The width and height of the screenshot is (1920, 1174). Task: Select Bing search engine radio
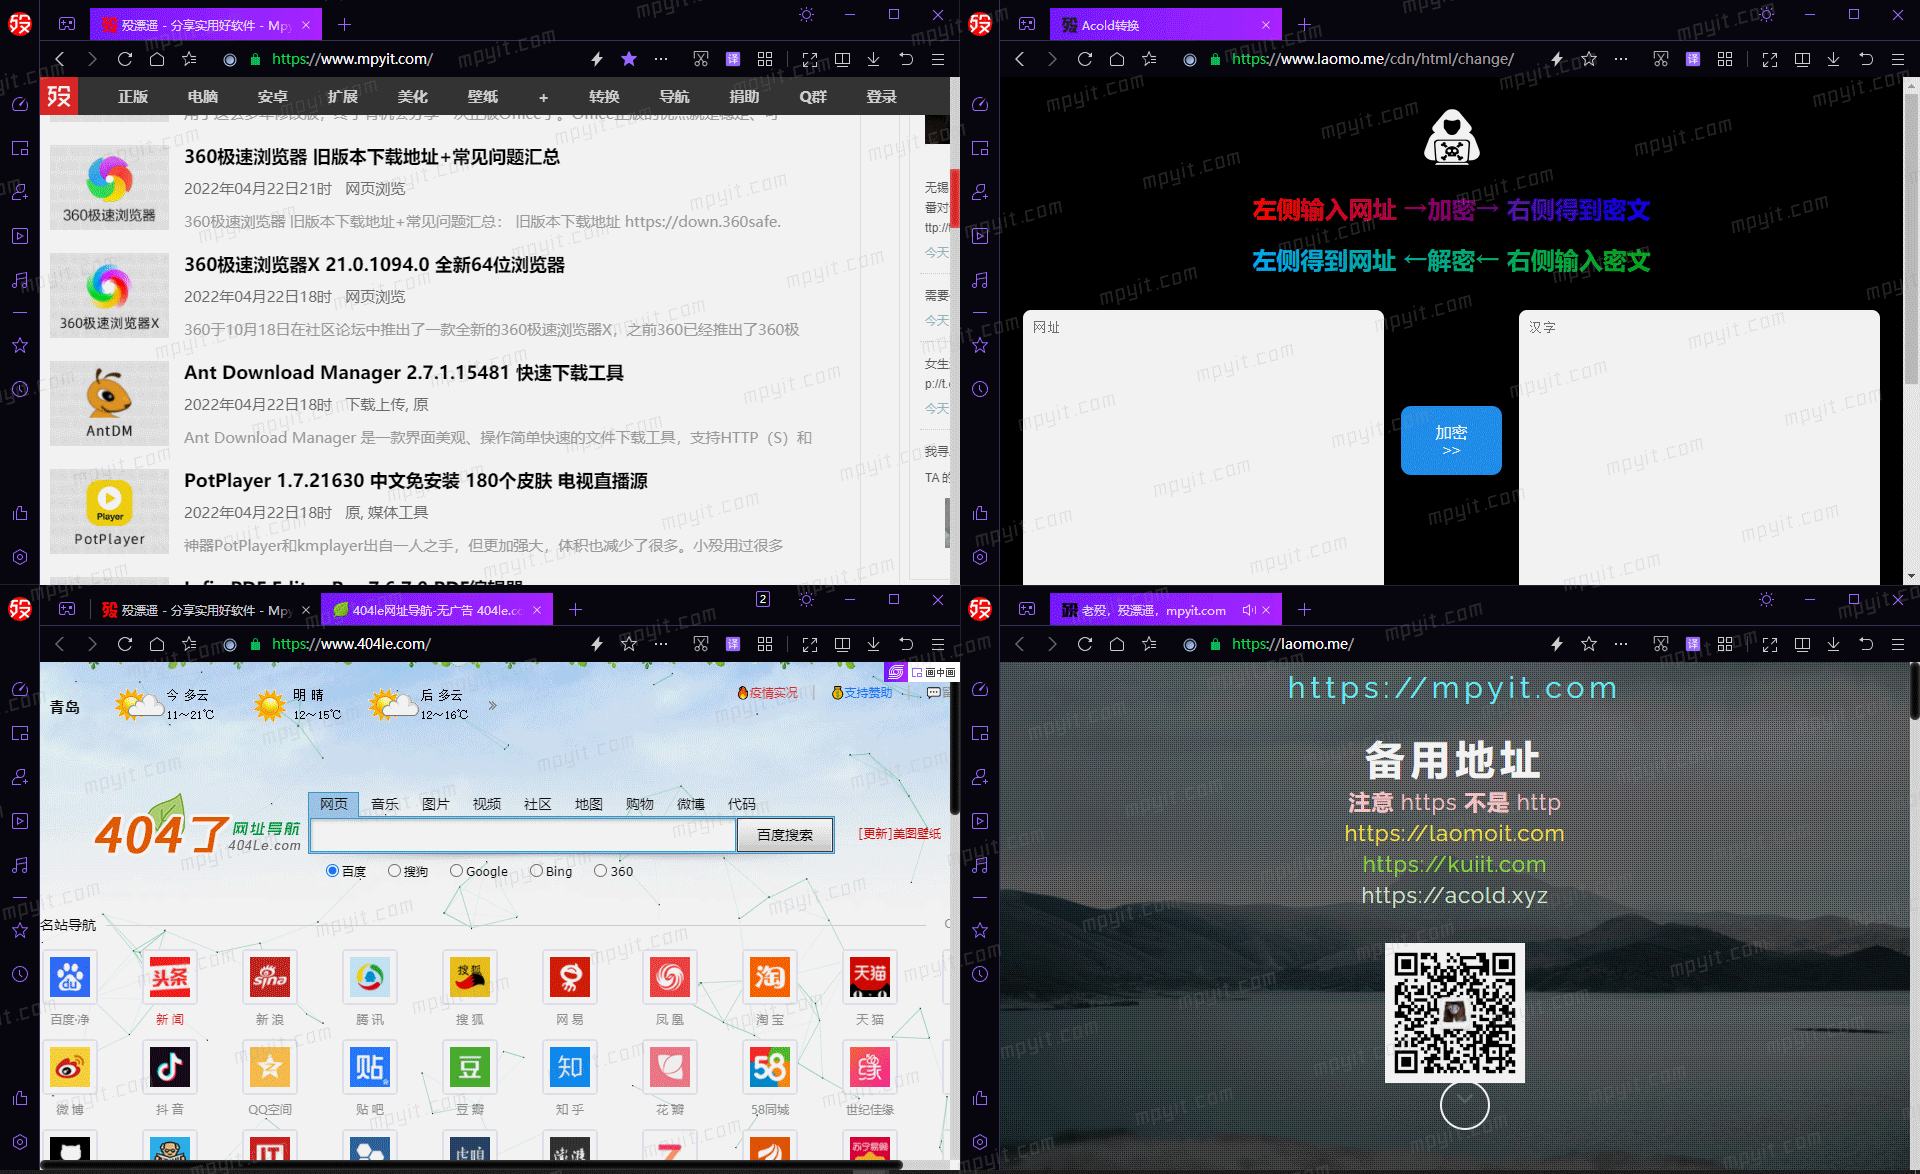click(536, 871)
